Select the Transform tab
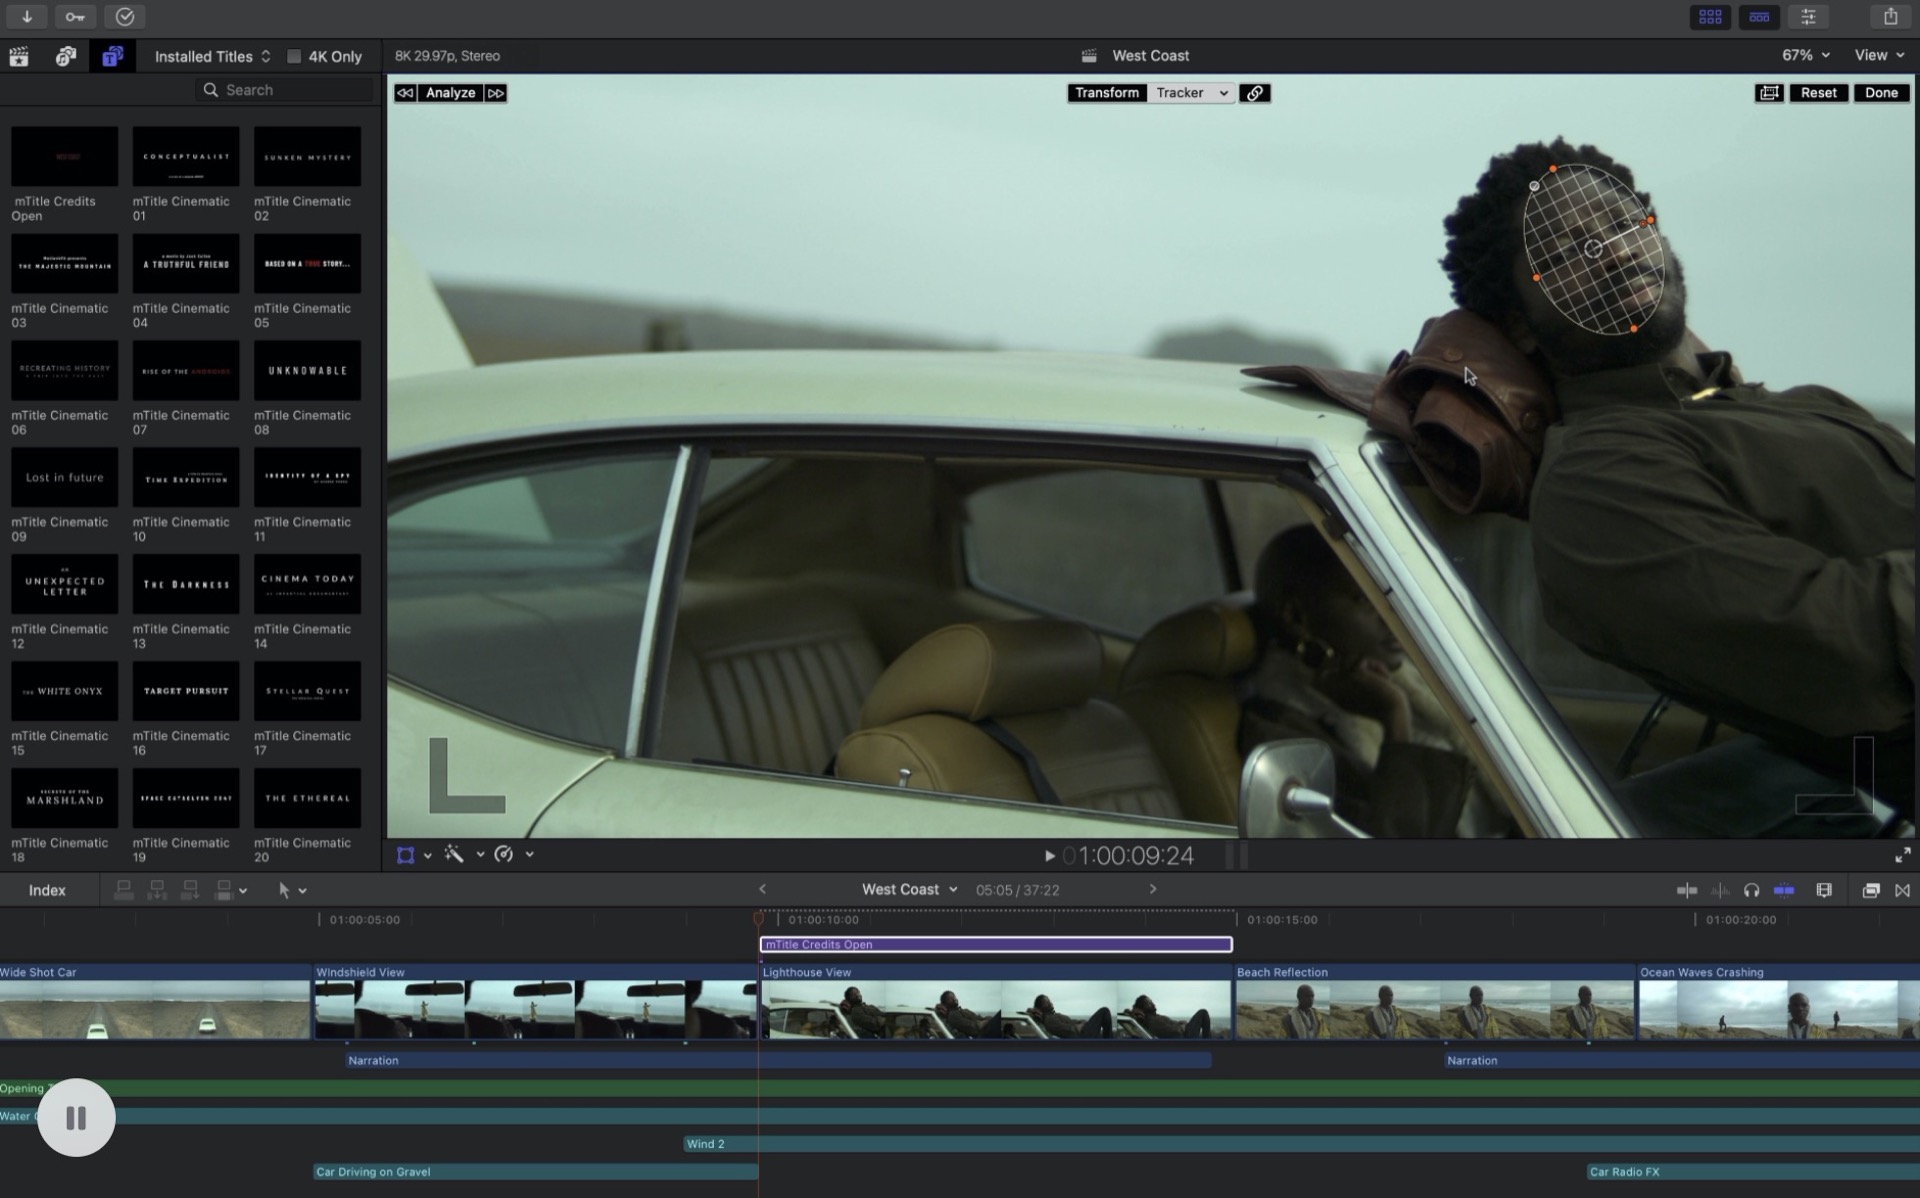The image size is (1920, 1198). pyautogui.click(x=1106, y=93)
